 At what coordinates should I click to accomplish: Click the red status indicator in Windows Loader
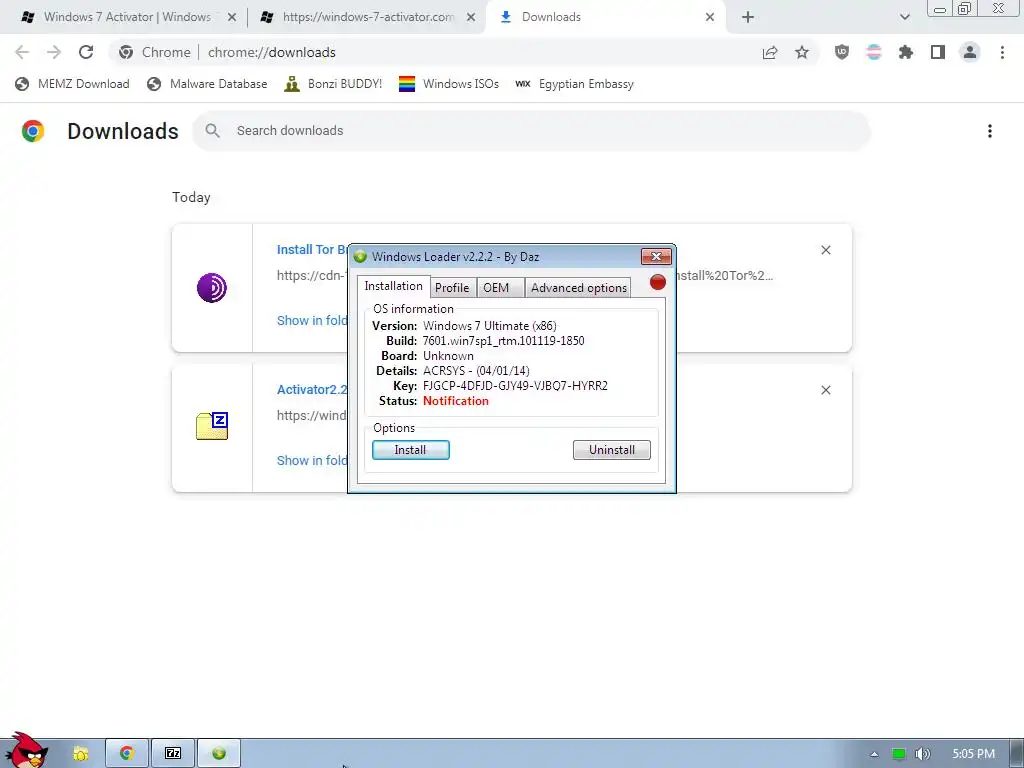[x=658, y=282]
